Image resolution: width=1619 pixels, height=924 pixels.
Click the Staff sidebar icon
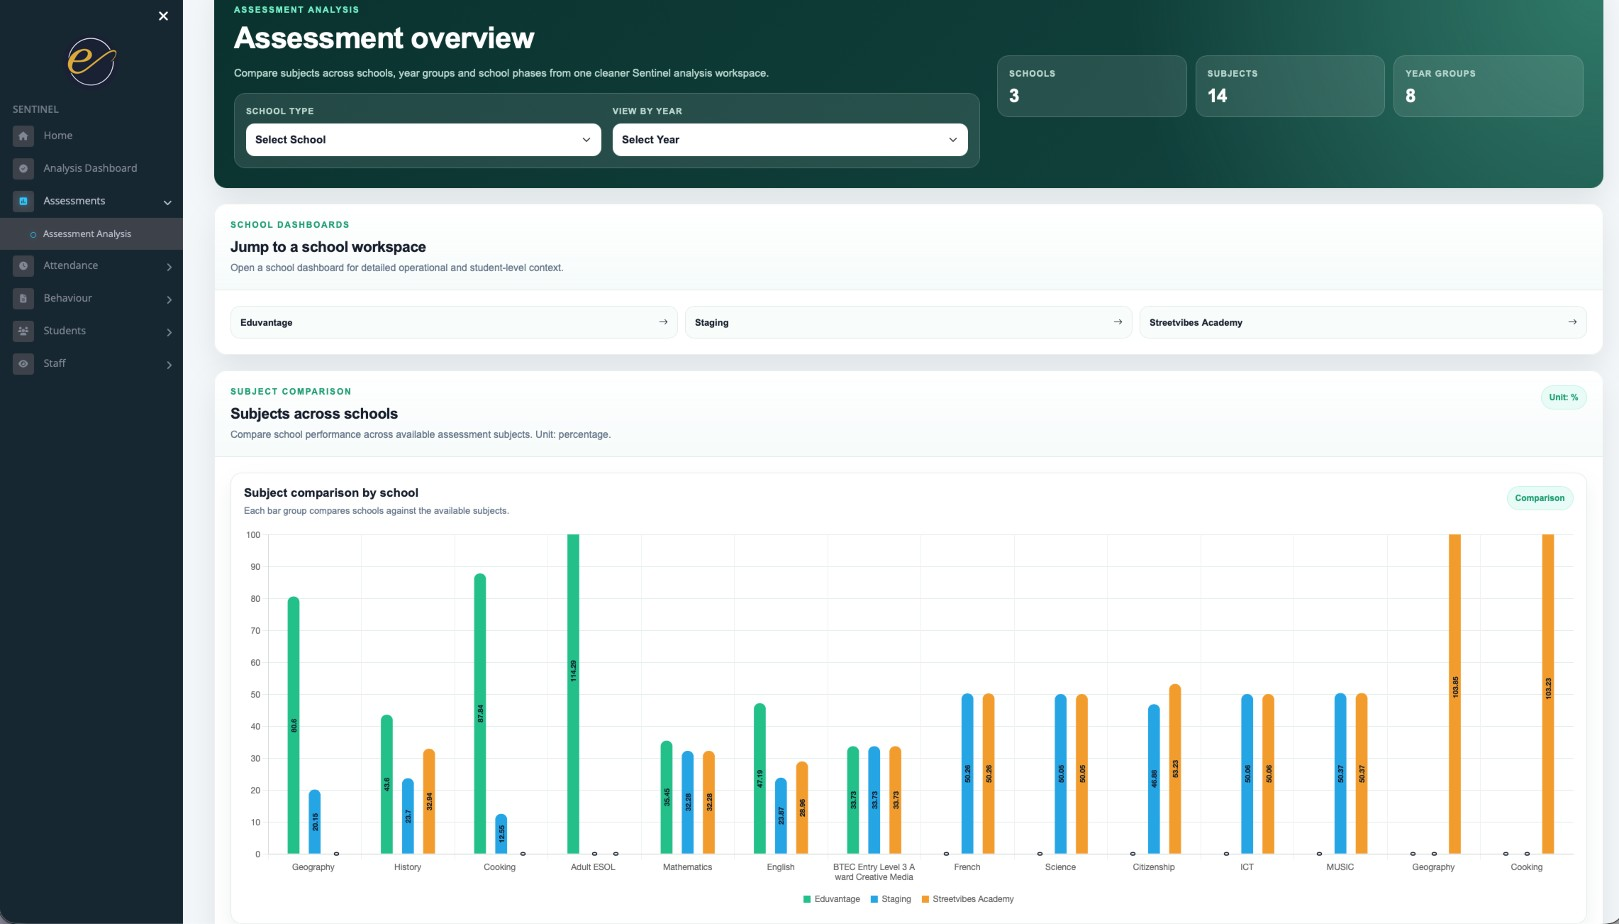click(x=24, y=364)
